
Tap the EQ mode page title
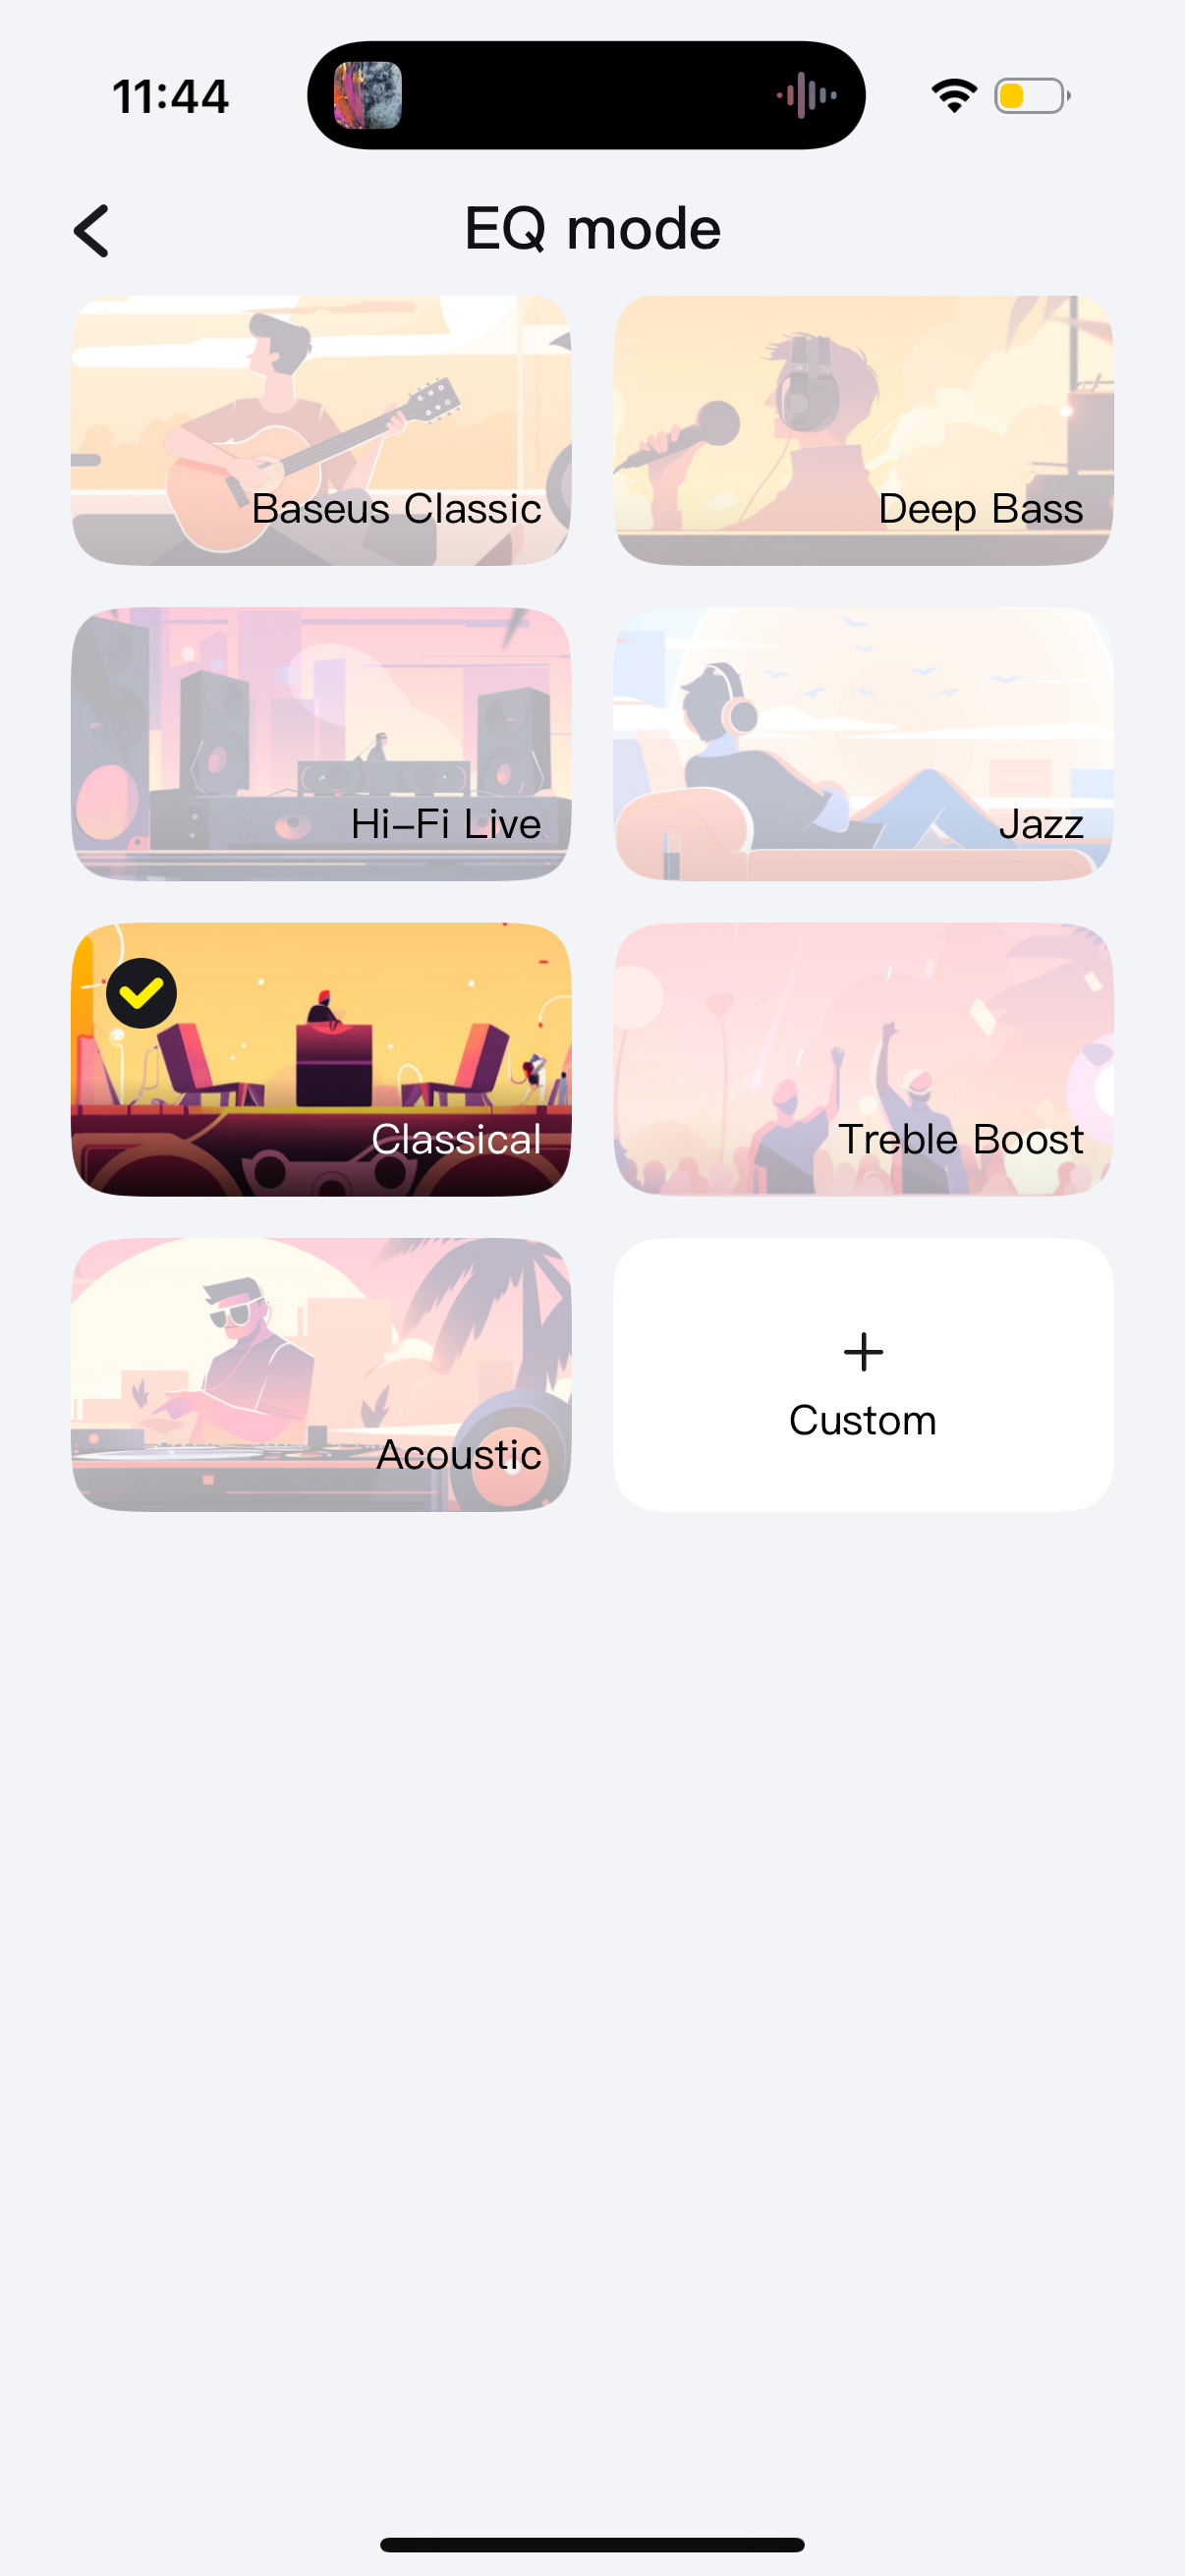point(592,229)
